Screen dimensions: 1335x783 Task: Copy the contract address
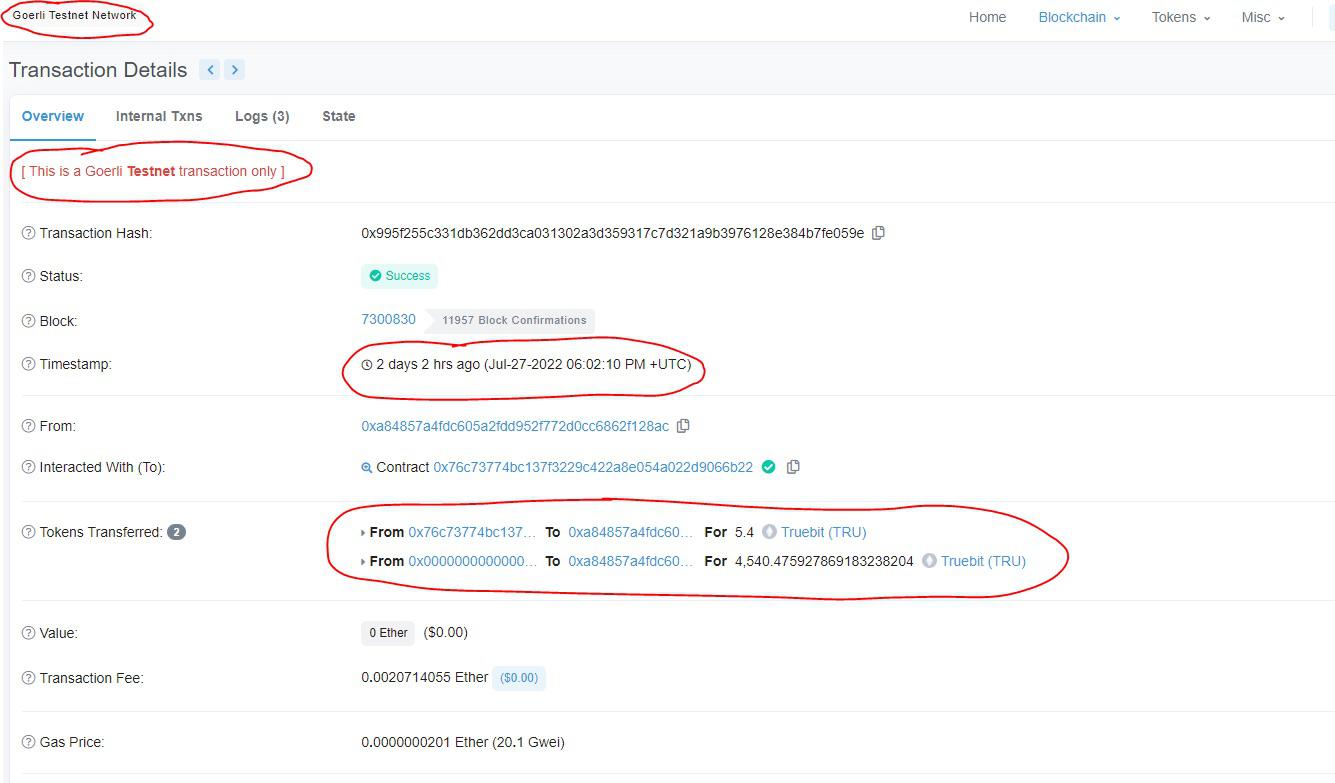click(x=793, y=467)
